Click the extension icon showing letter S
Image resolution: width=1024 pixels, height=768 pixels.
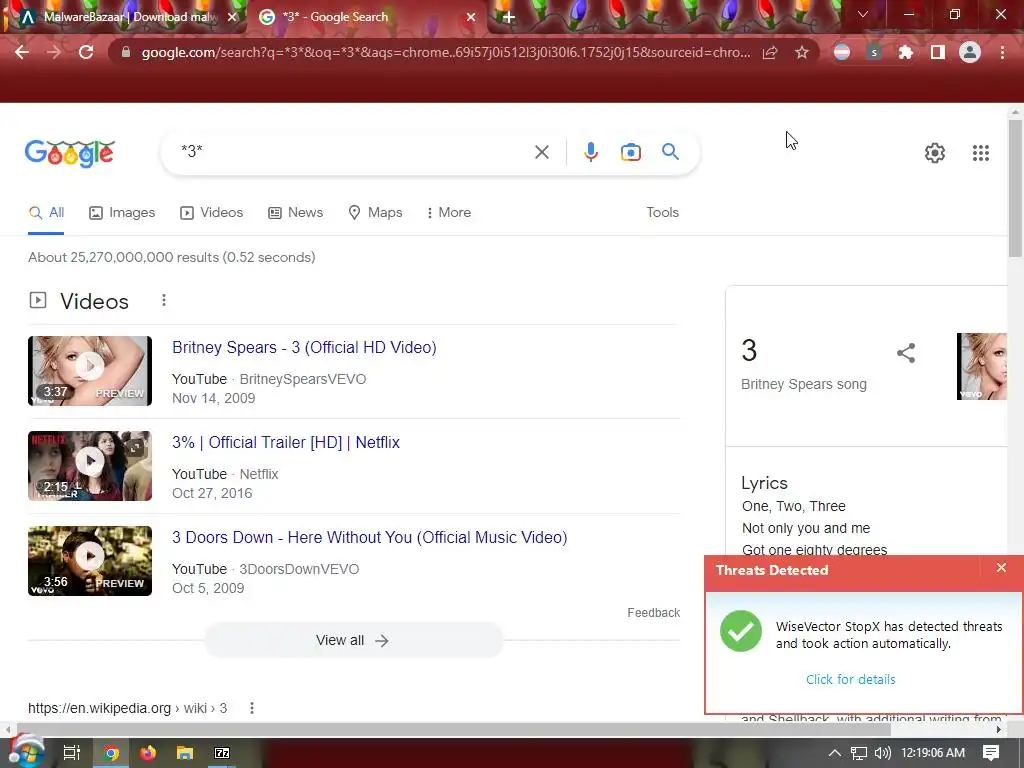[874, 52]
